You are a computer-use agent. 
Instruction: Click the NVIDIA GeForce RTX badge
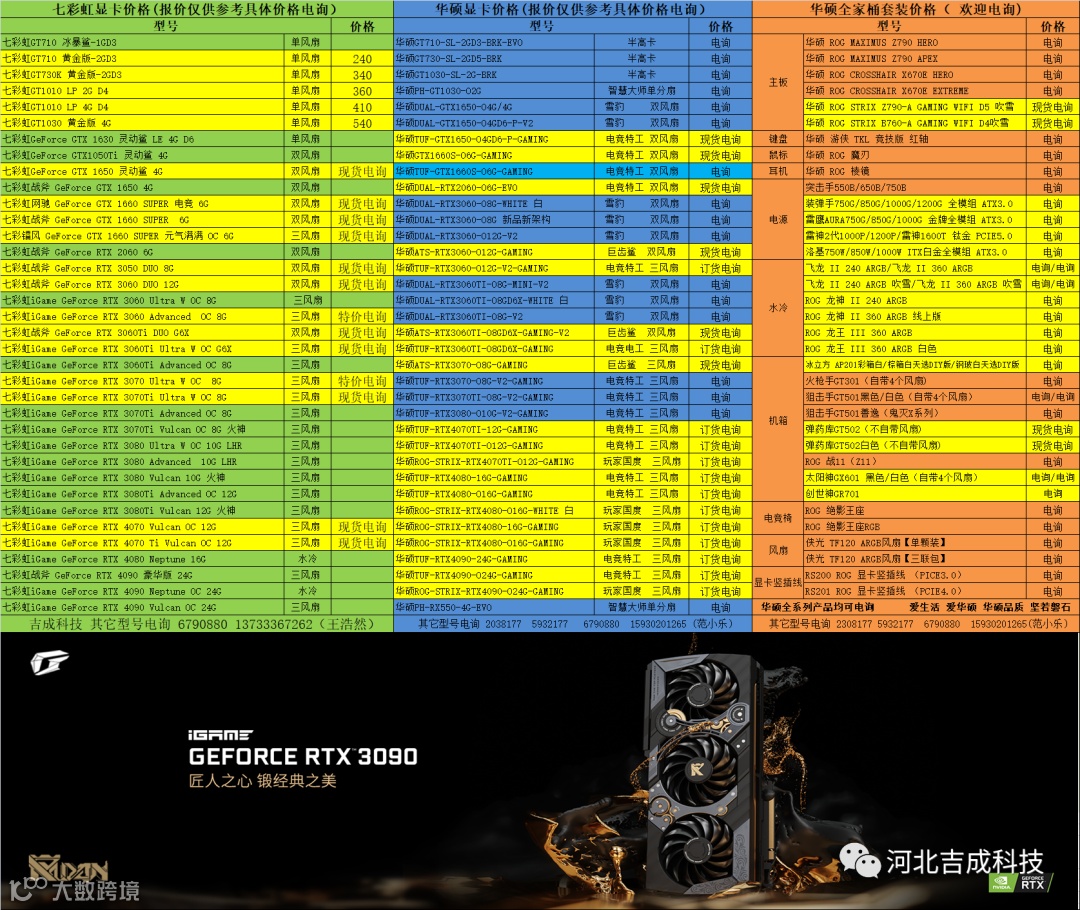coord(1020,882)
